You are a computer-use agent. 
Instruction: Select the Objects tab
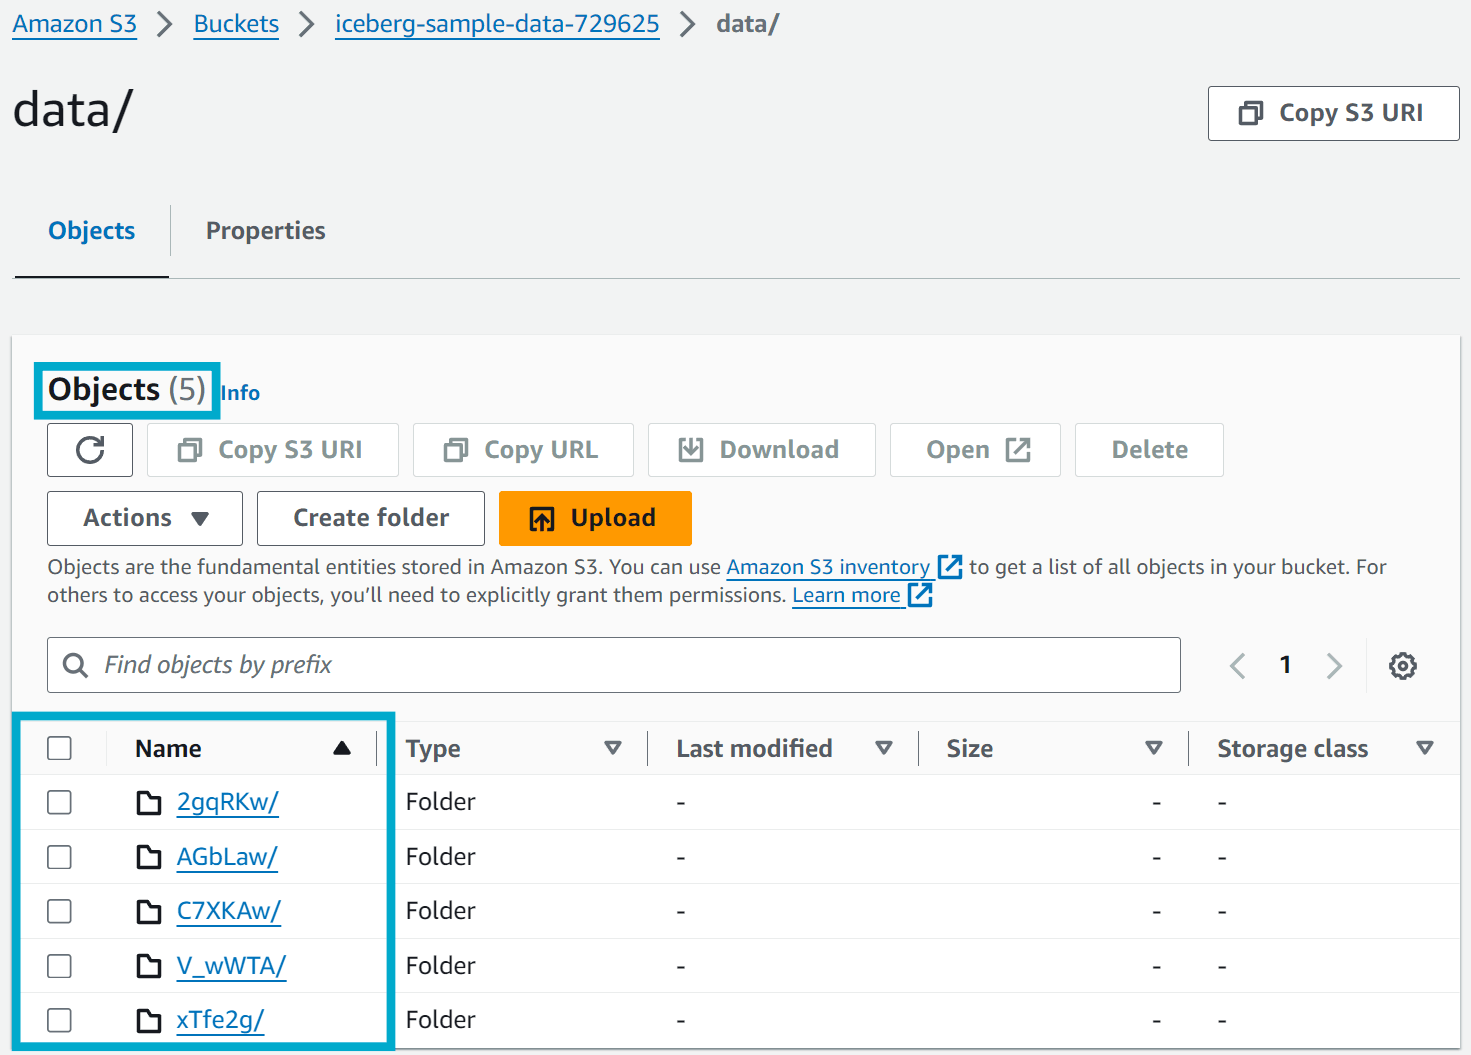click(92, 231)
